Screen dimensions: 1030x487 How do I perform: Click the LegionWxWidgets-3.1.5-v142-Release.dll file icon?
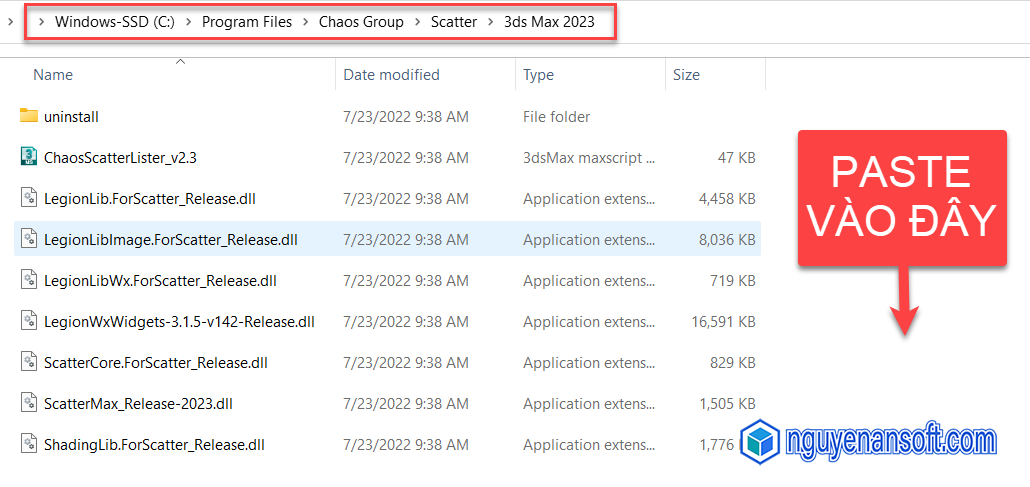point(29,321)
